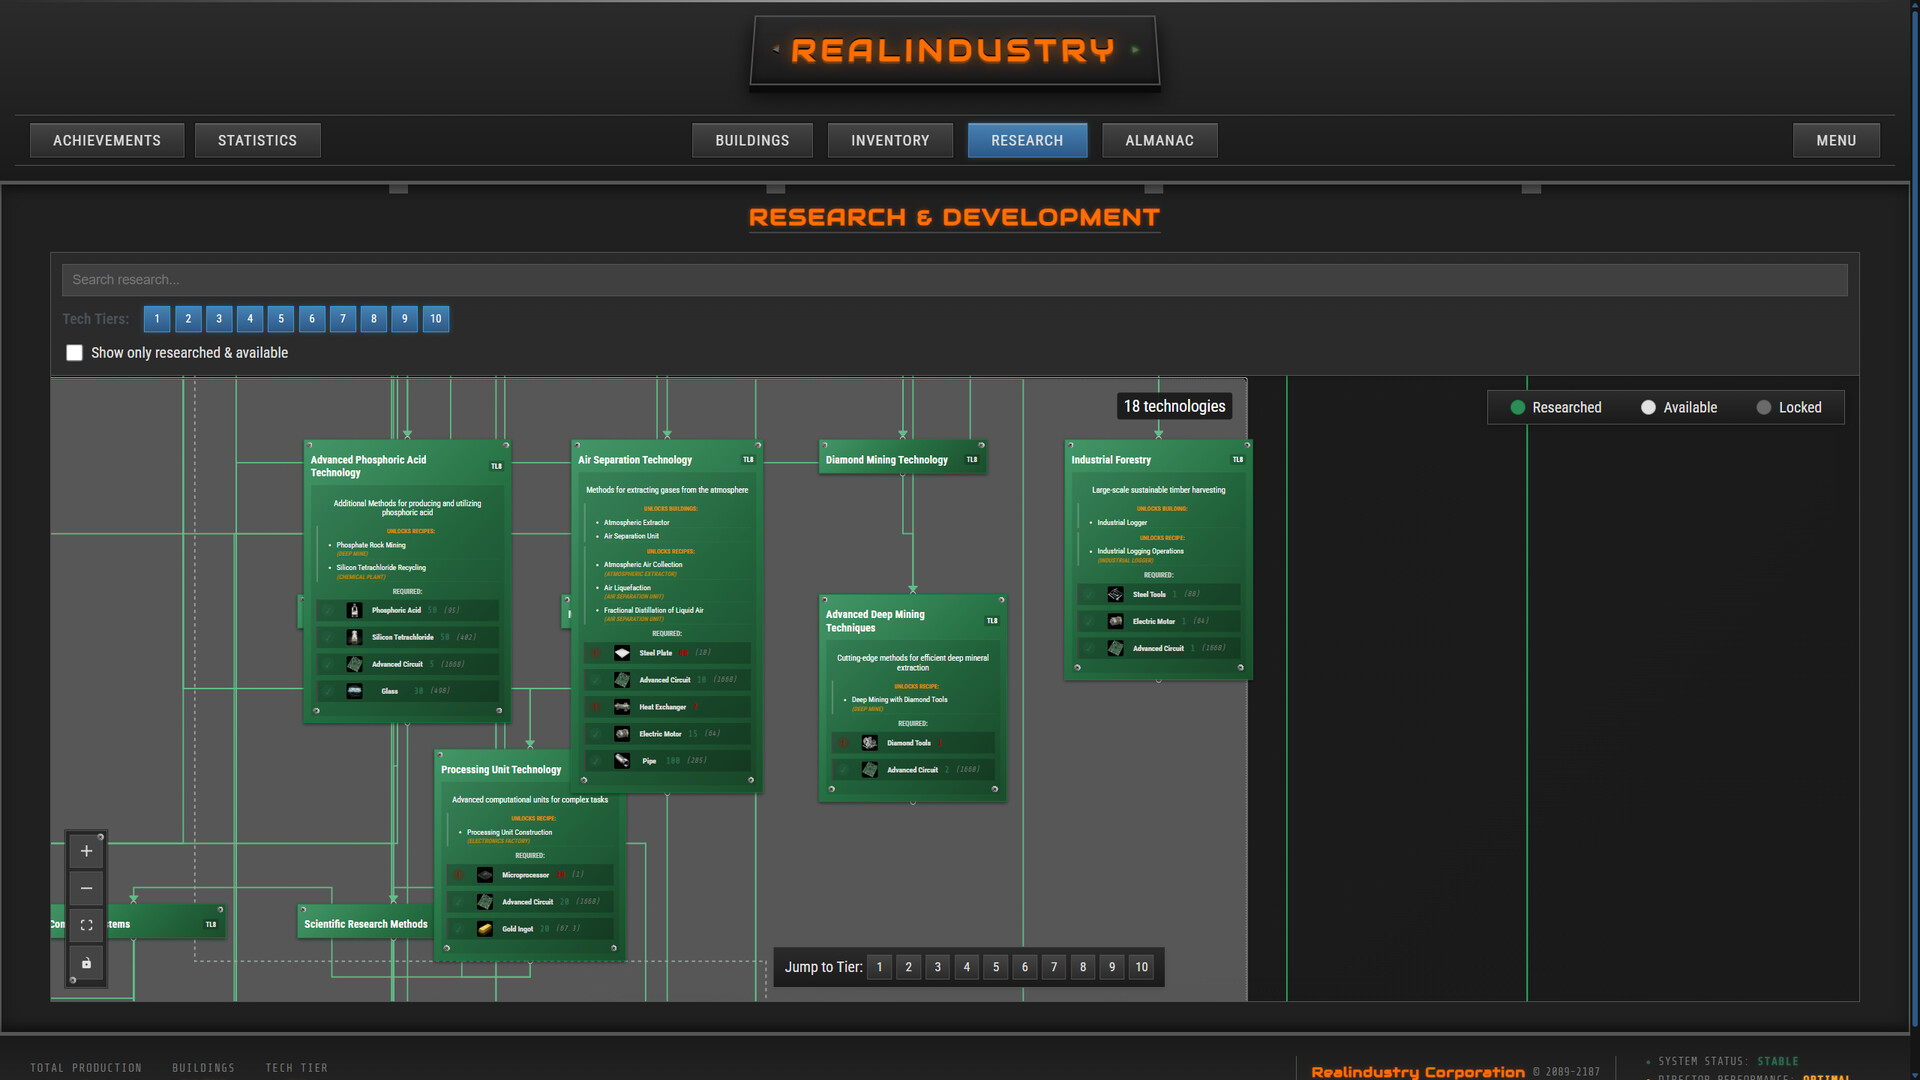Click the Diamond Tools item icon in Advanced Deep Mining
Screen dimensions: 1920x1080
[x=868, y=742]
